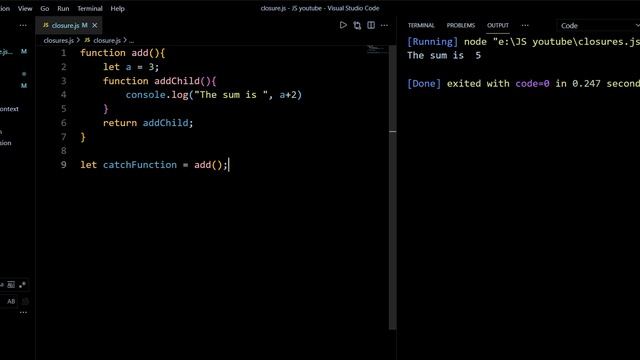Image resolution: width=640 pixels, height=360 pixels.
Task: Click line number 1 in the gutter
Action: tap(64, 53)
